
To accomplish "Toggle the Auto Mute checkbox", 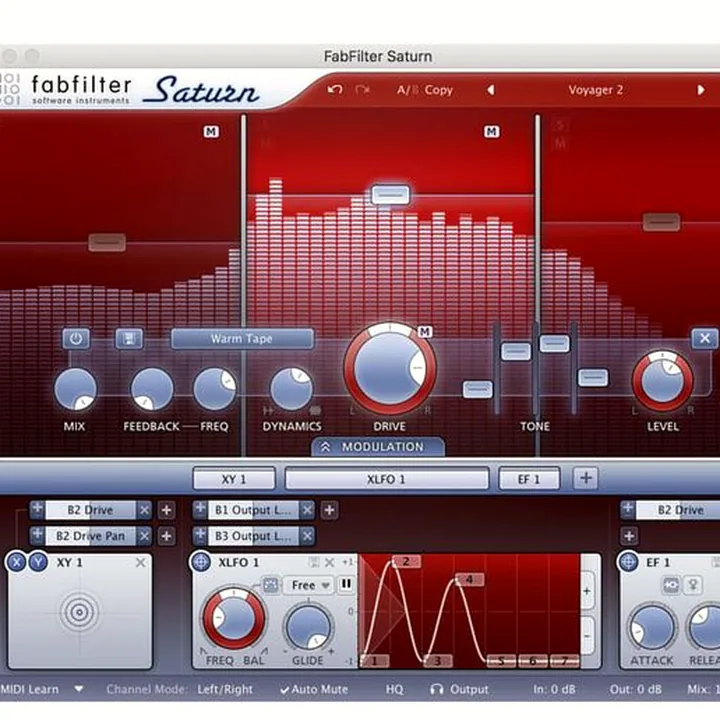I will (x=314, y=689).
